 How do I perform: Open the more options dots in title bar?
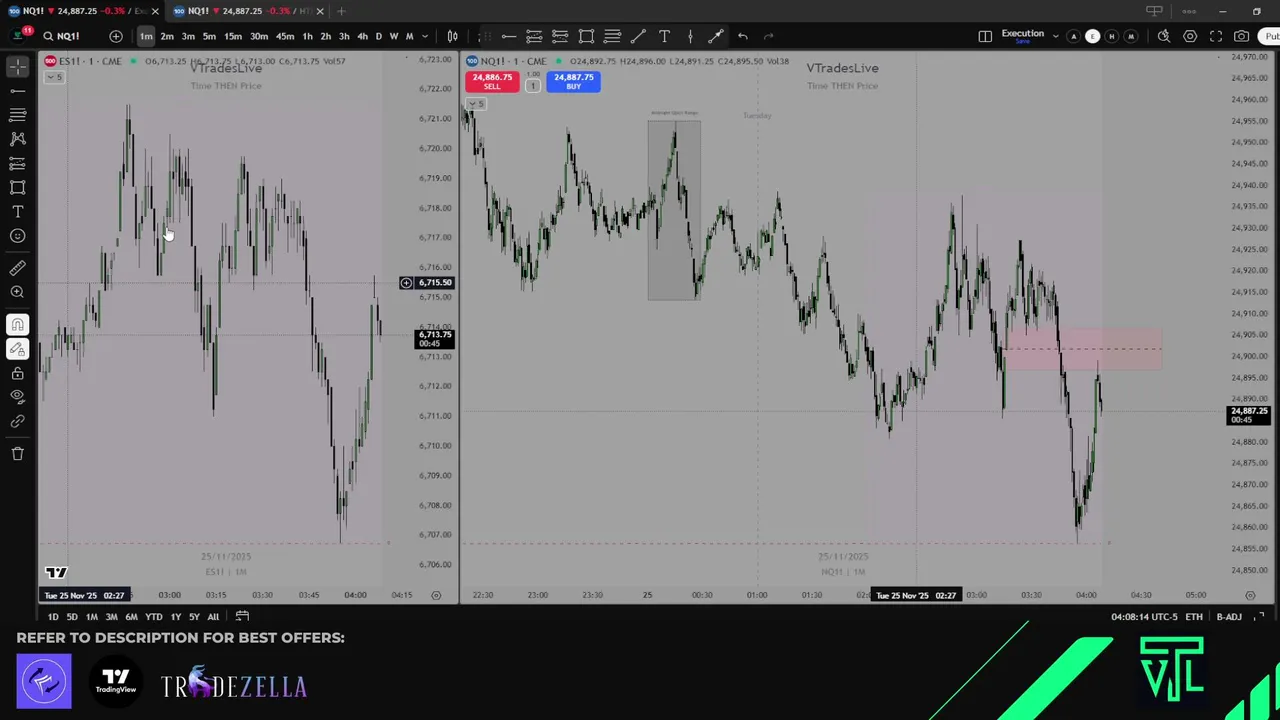click(1189, 11)
